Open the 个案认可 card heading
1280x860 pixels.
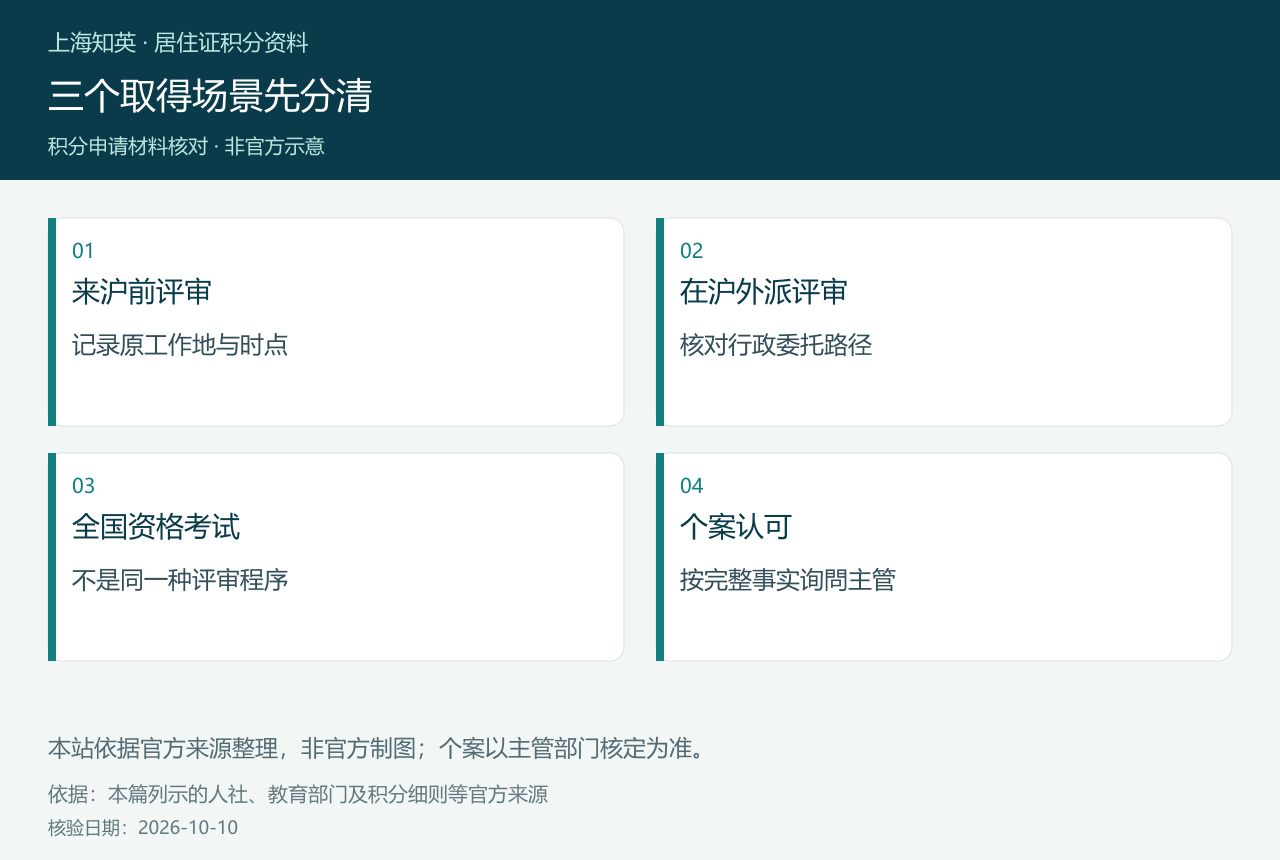click(736, 527)
